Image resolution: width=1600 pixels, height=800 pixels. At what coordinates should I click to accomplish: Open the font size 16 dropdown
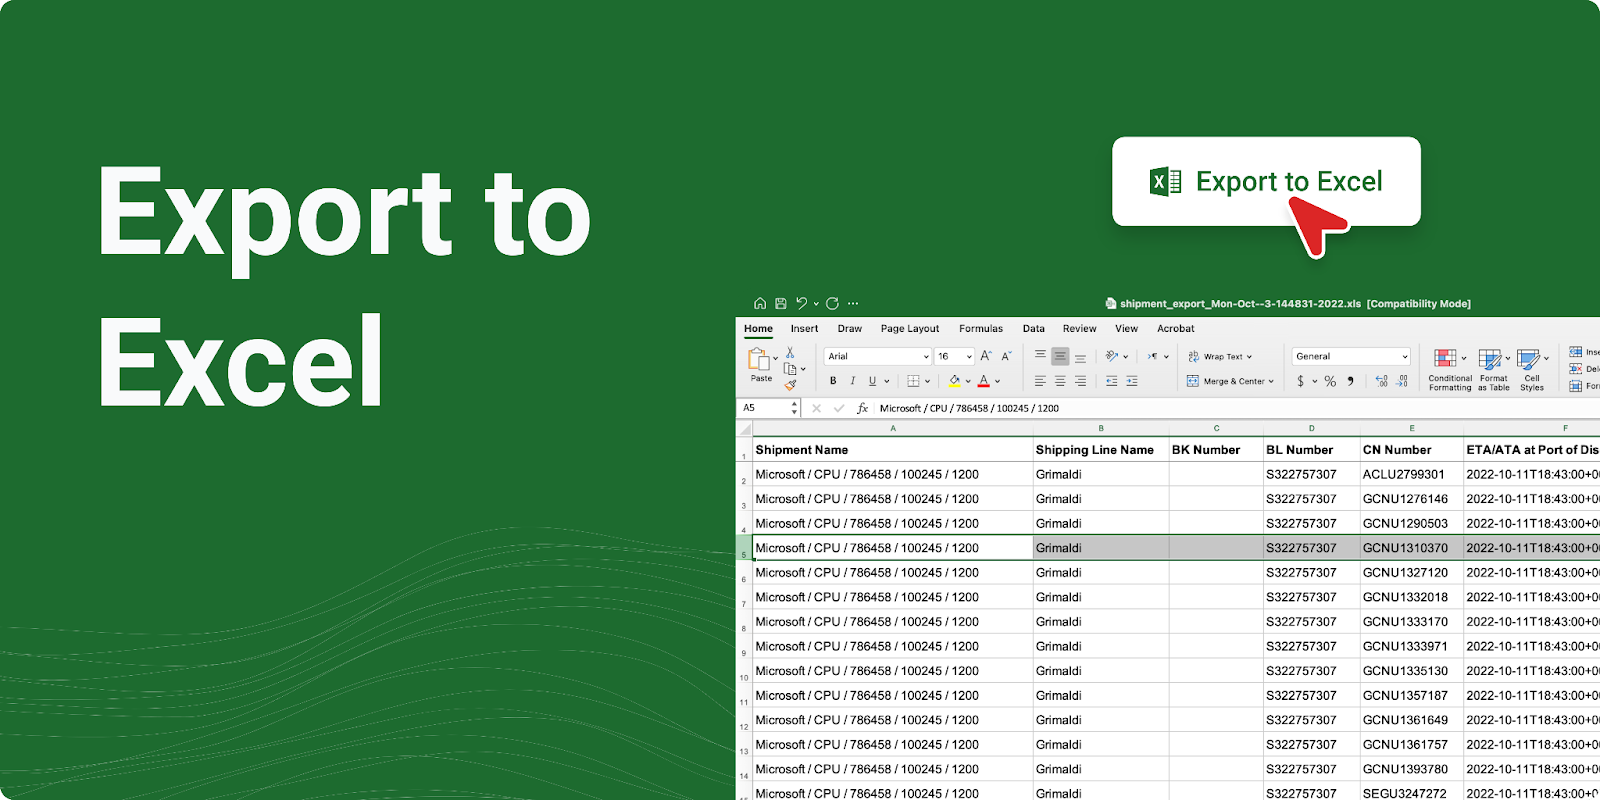[x=955, y=356]
